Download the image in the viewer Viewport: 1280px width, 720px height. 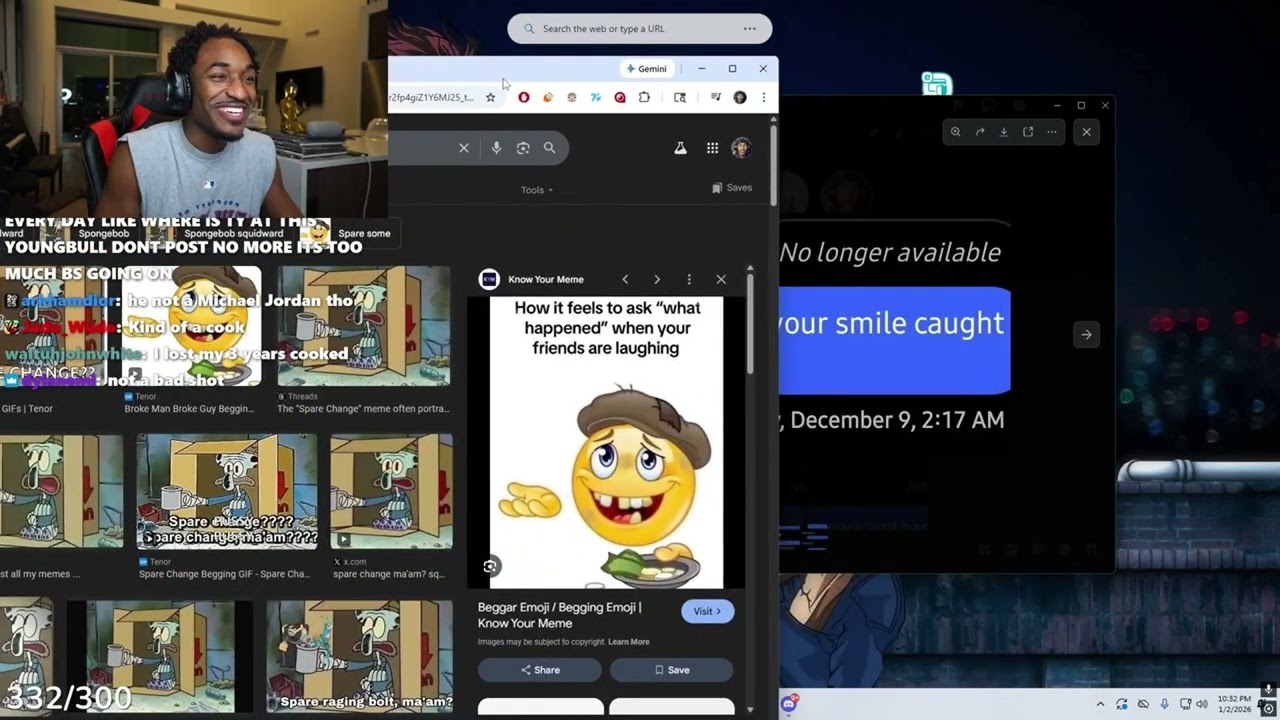pos(1004,132)
